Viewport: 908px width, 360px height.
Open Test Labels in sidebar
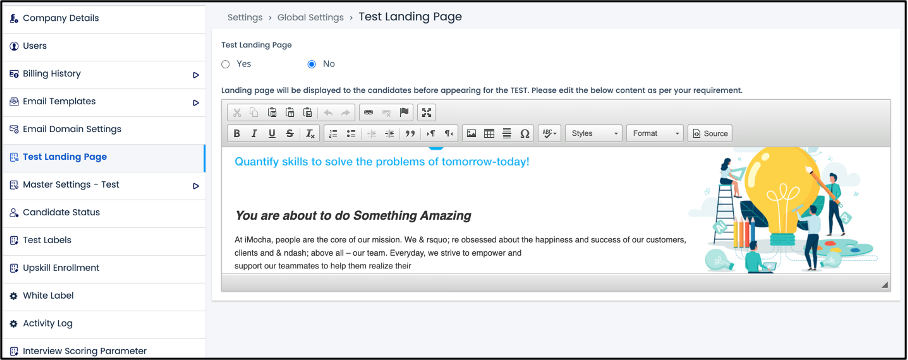click(x=103, y=240)
